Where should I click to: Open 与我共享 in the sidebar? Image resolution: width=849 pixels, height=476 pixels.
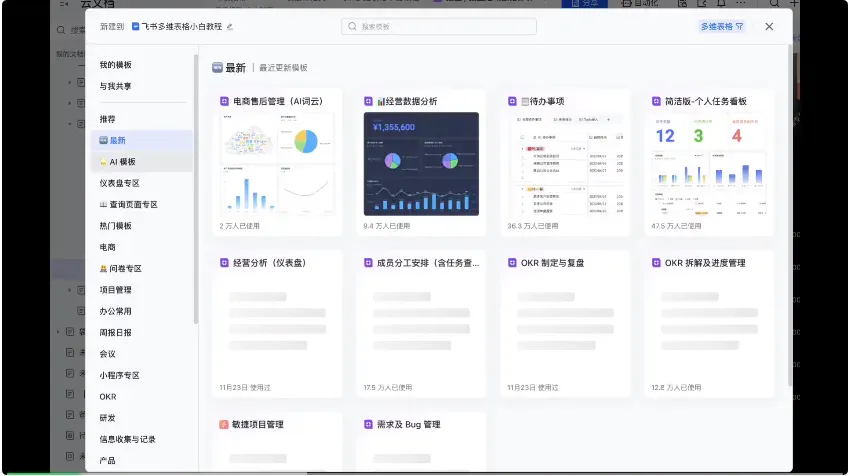click(115, 86)
